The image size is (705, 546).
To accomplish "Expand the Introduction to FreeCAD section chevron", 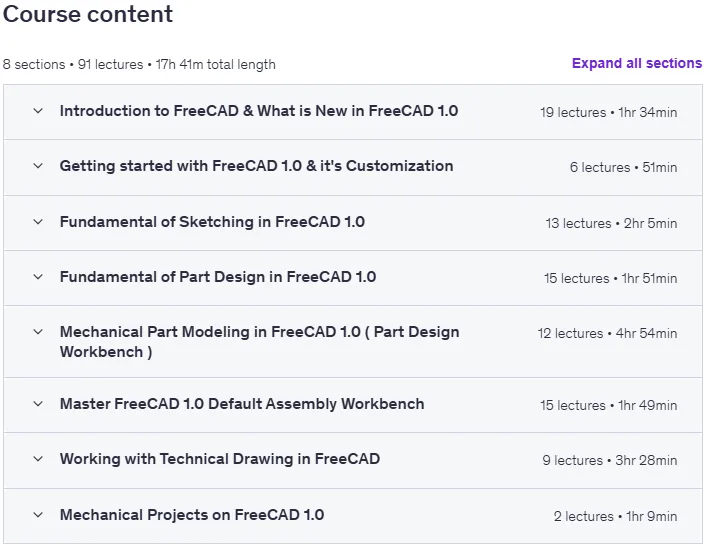I will coord(38,111).
